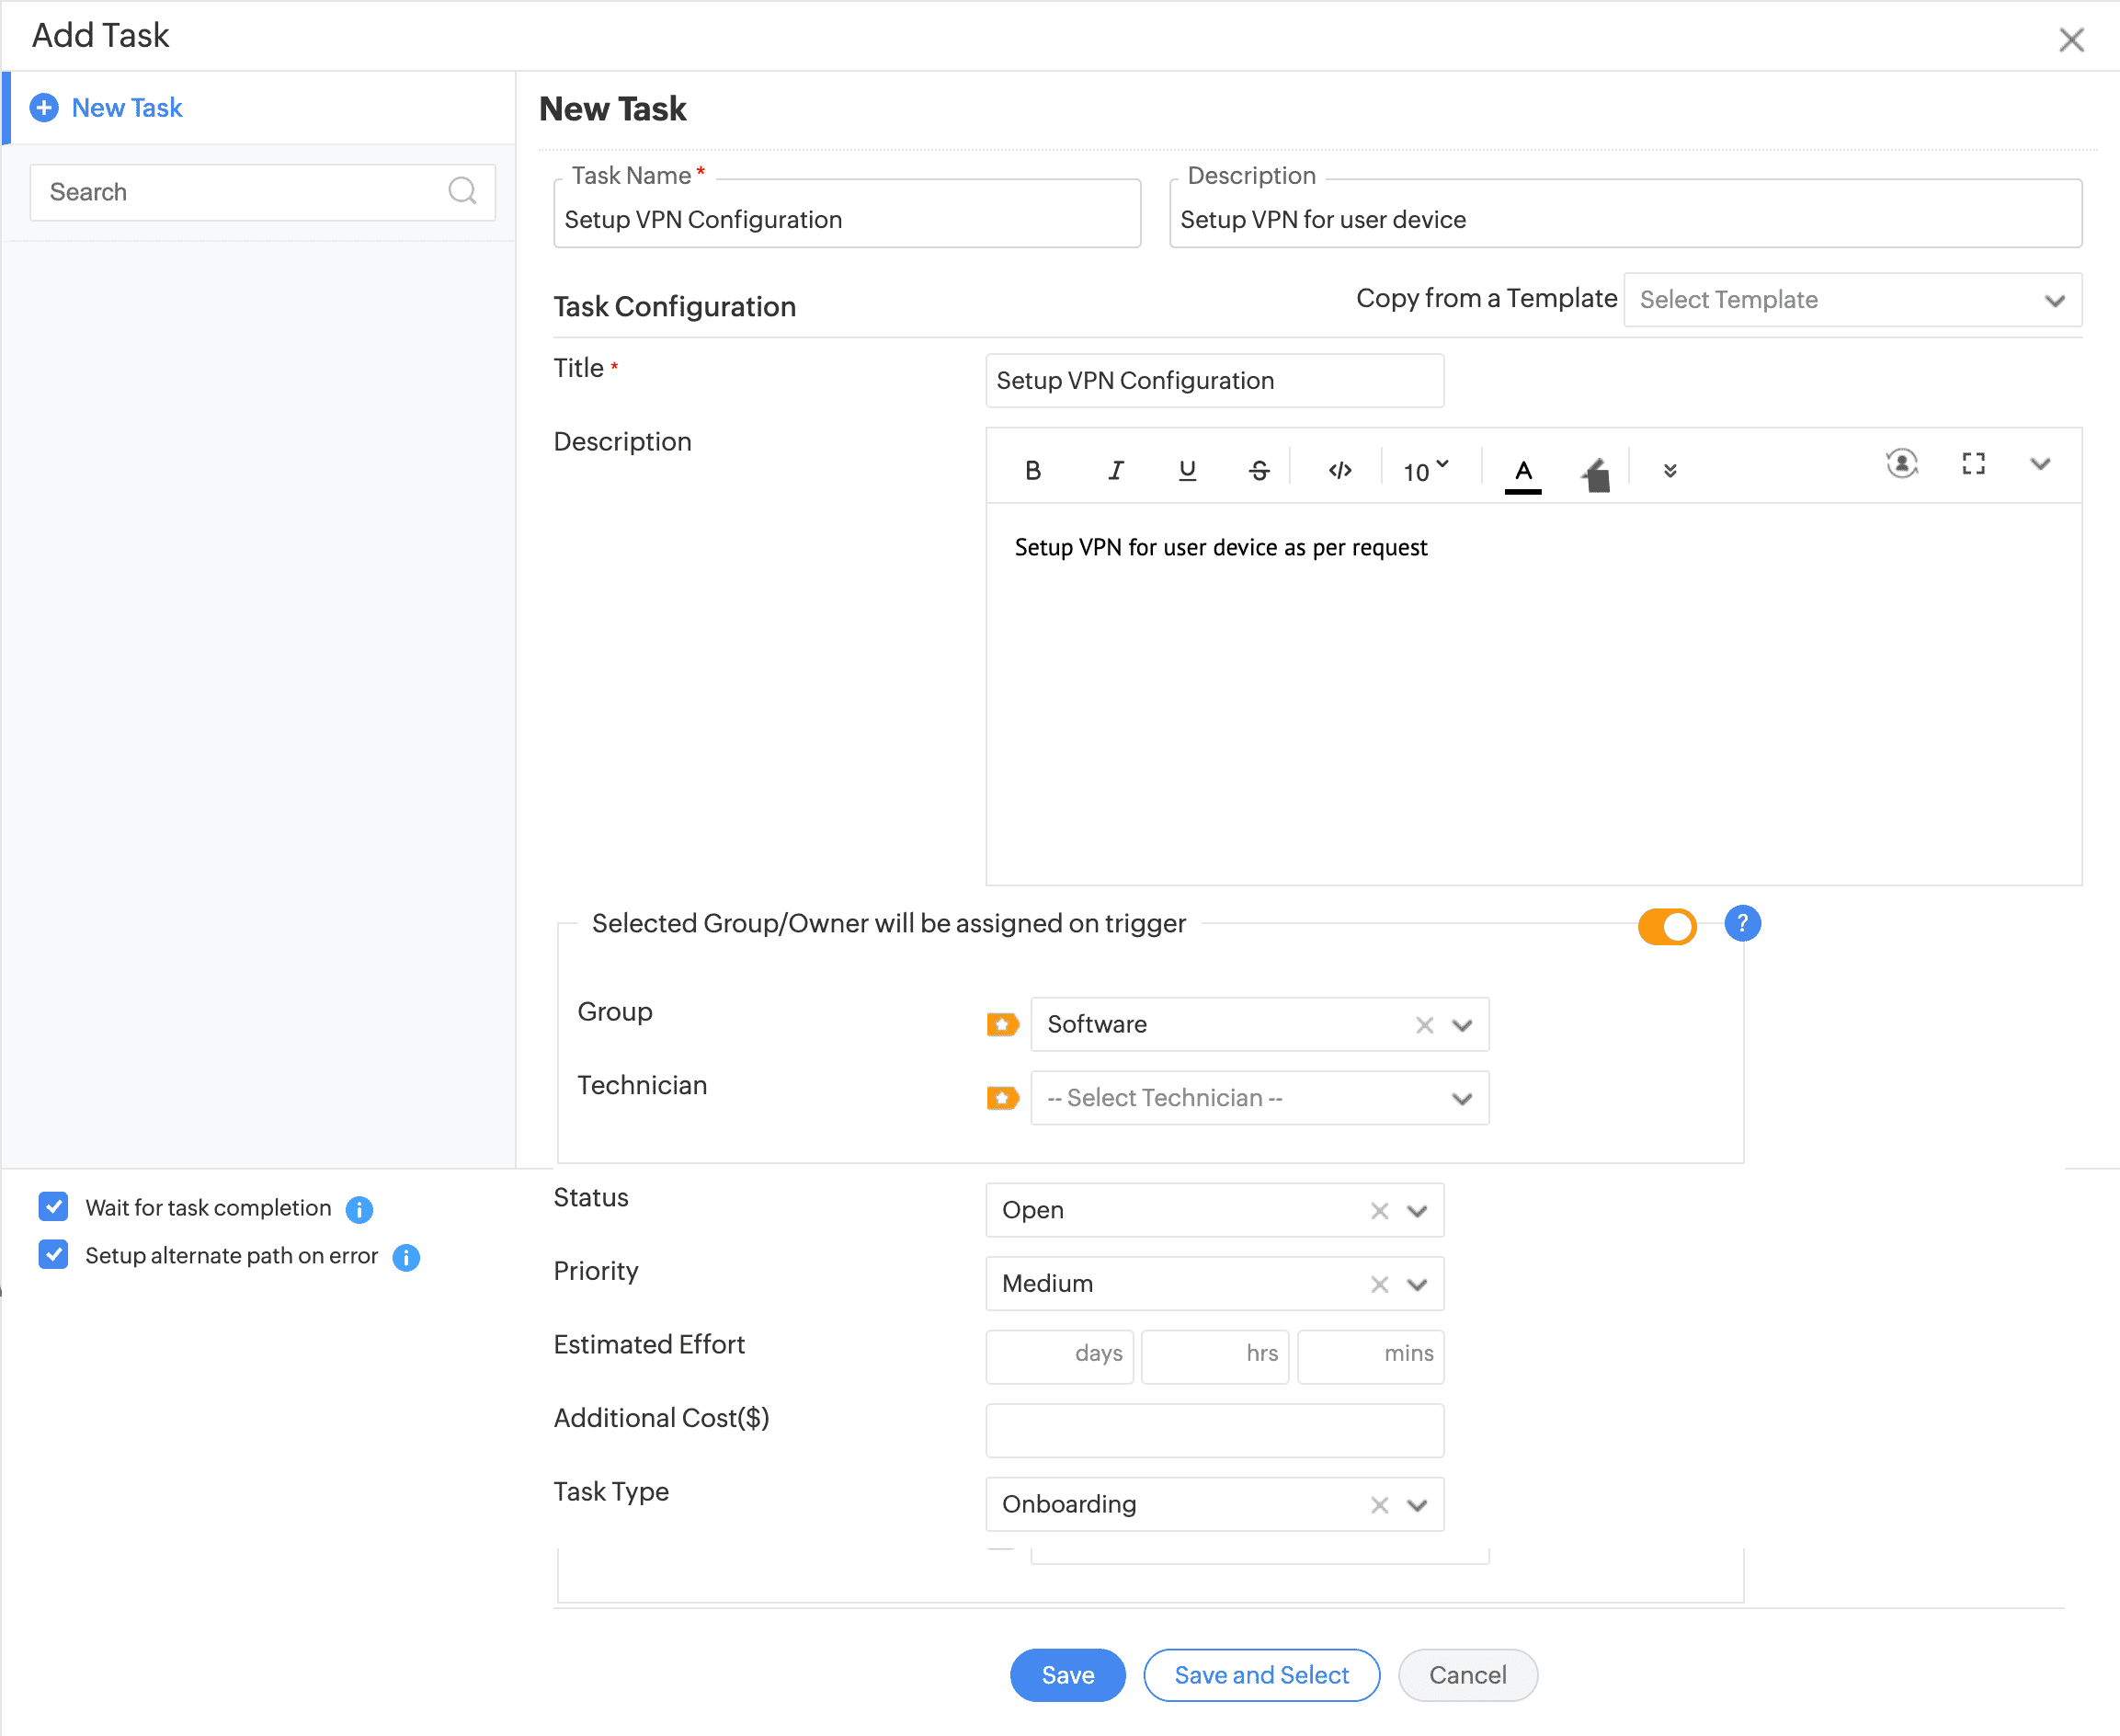The height and width of the screenshot is (1736, 2120).
Task: Apply strikethrough formatting to text
Action: click(1258, 470)
